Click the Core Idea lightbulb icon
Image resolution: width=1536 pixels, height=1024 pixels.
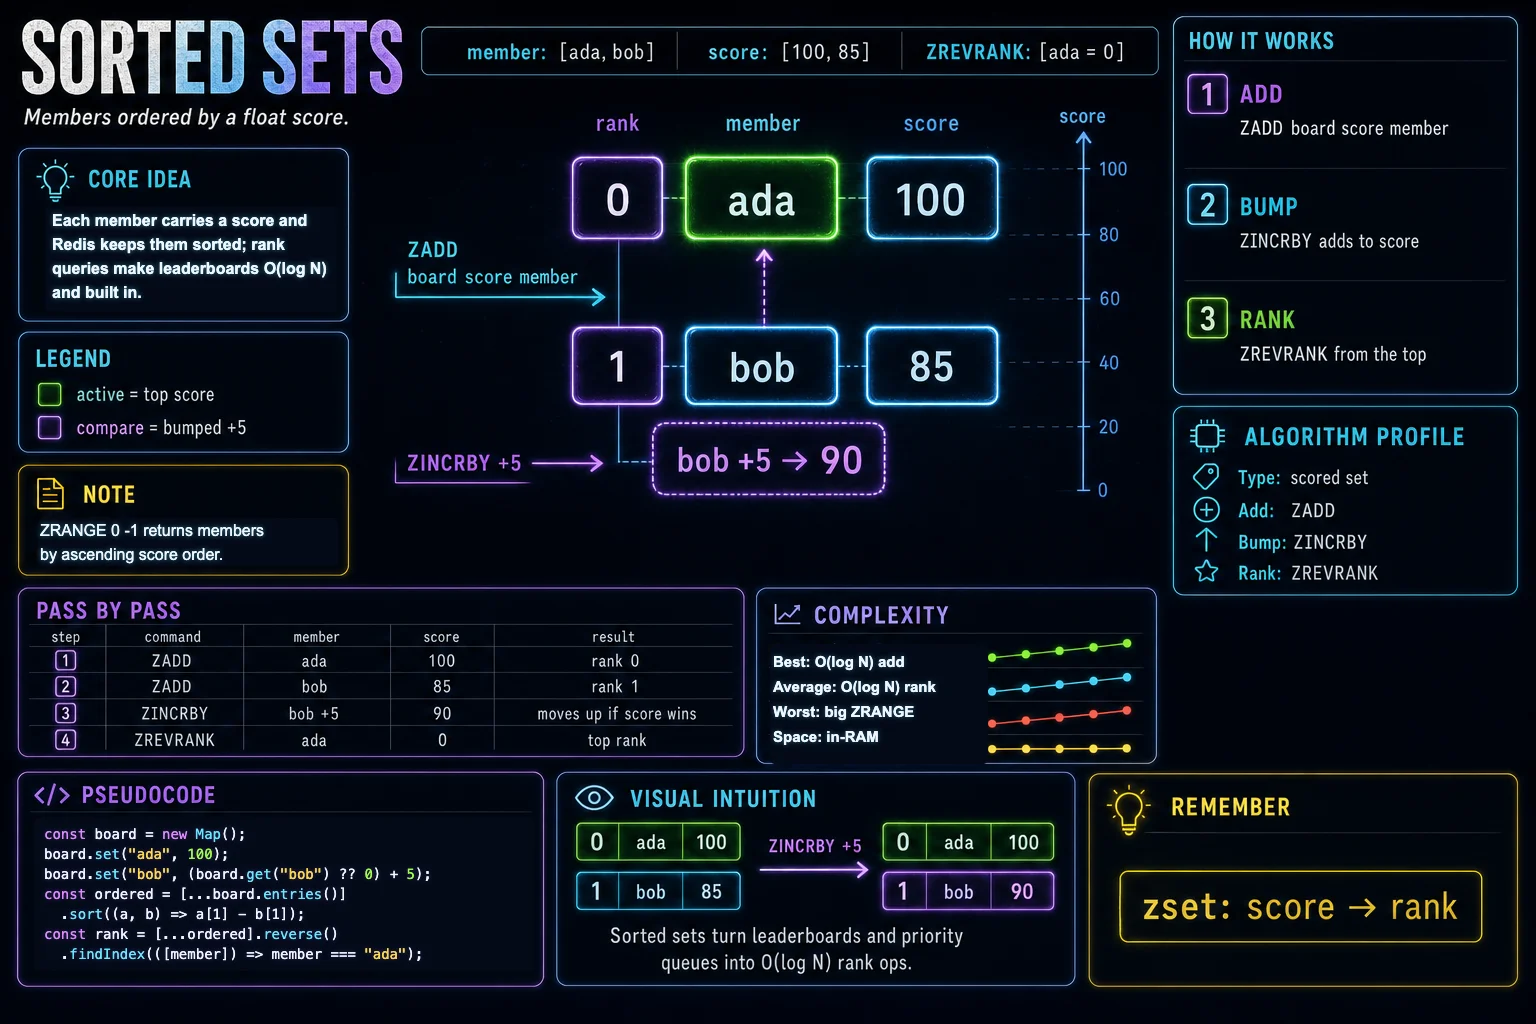point(55,180)
